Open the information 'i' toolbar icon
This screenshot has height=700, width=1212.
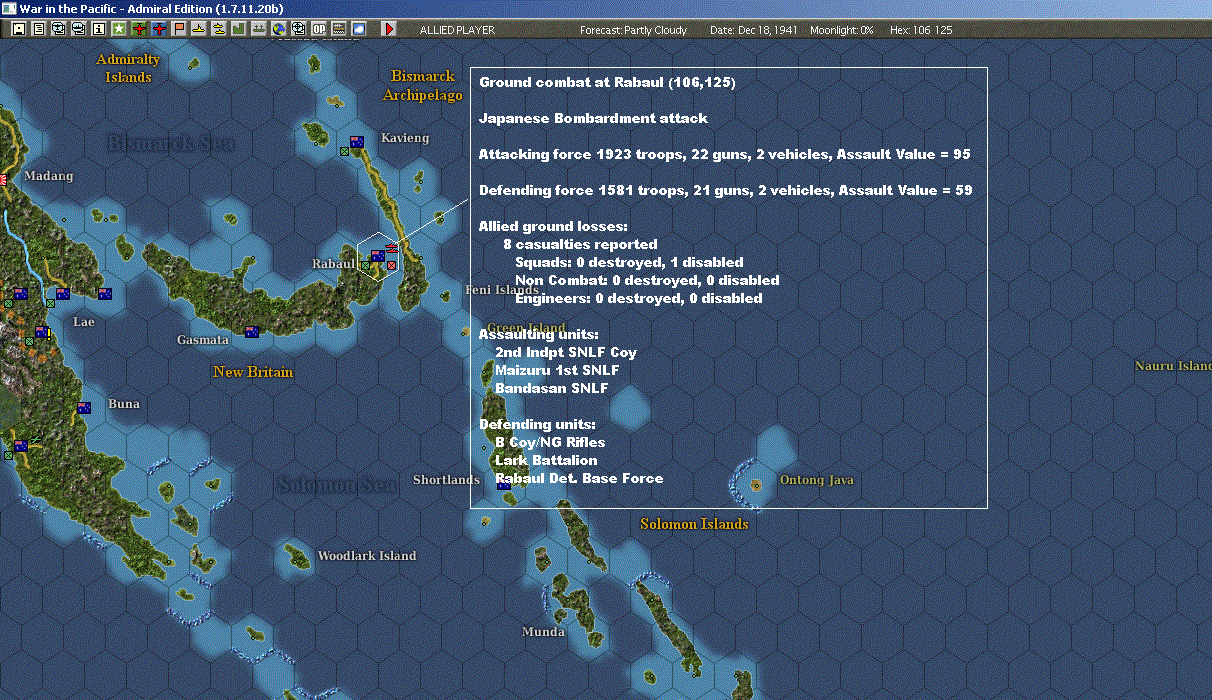98,29
